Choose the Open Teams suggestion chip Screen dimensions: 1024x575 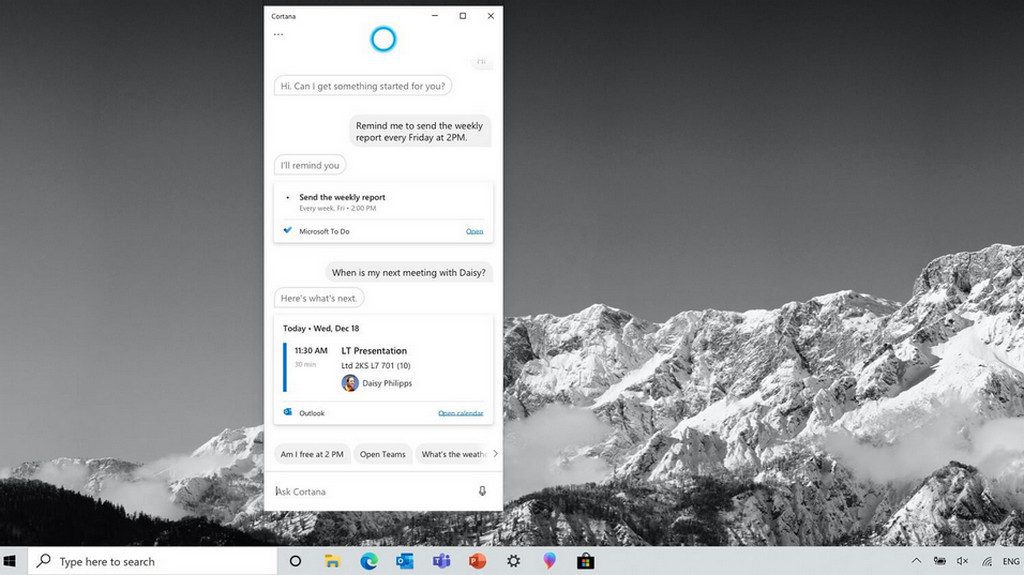[383, 454]
